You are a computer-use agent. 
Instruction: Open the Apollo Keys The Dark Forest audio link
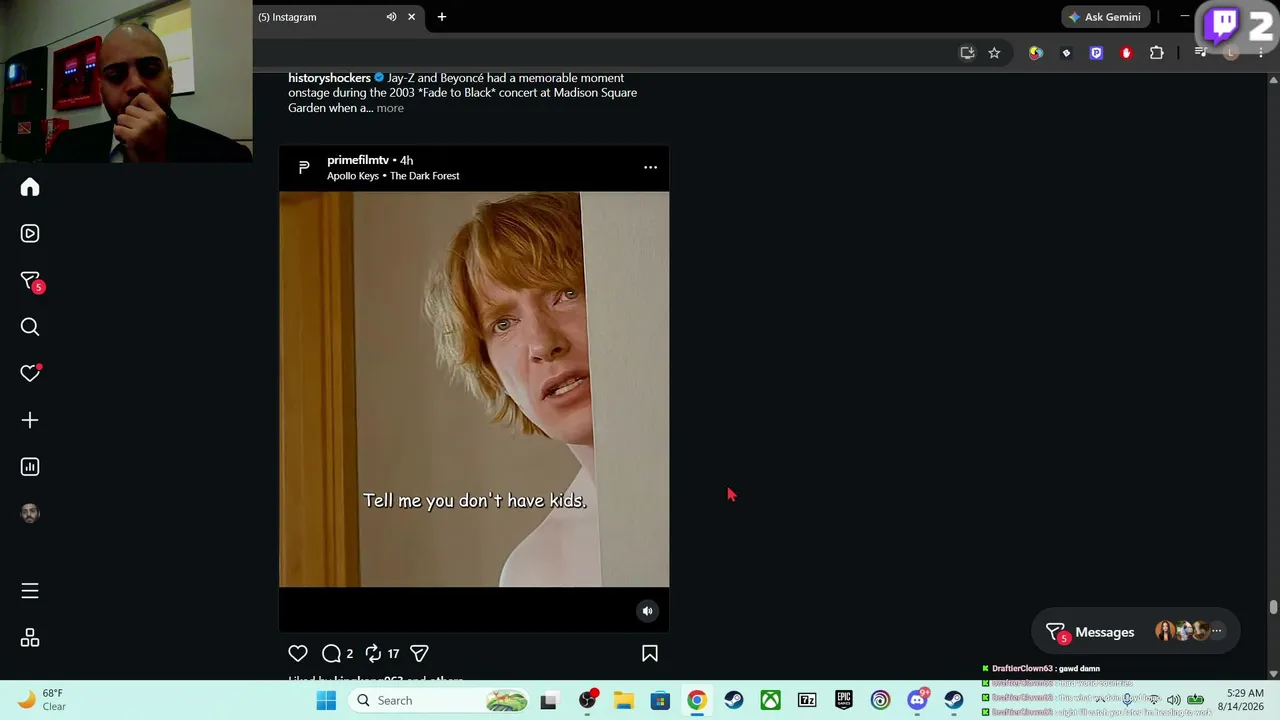click(x=393, y=176)
